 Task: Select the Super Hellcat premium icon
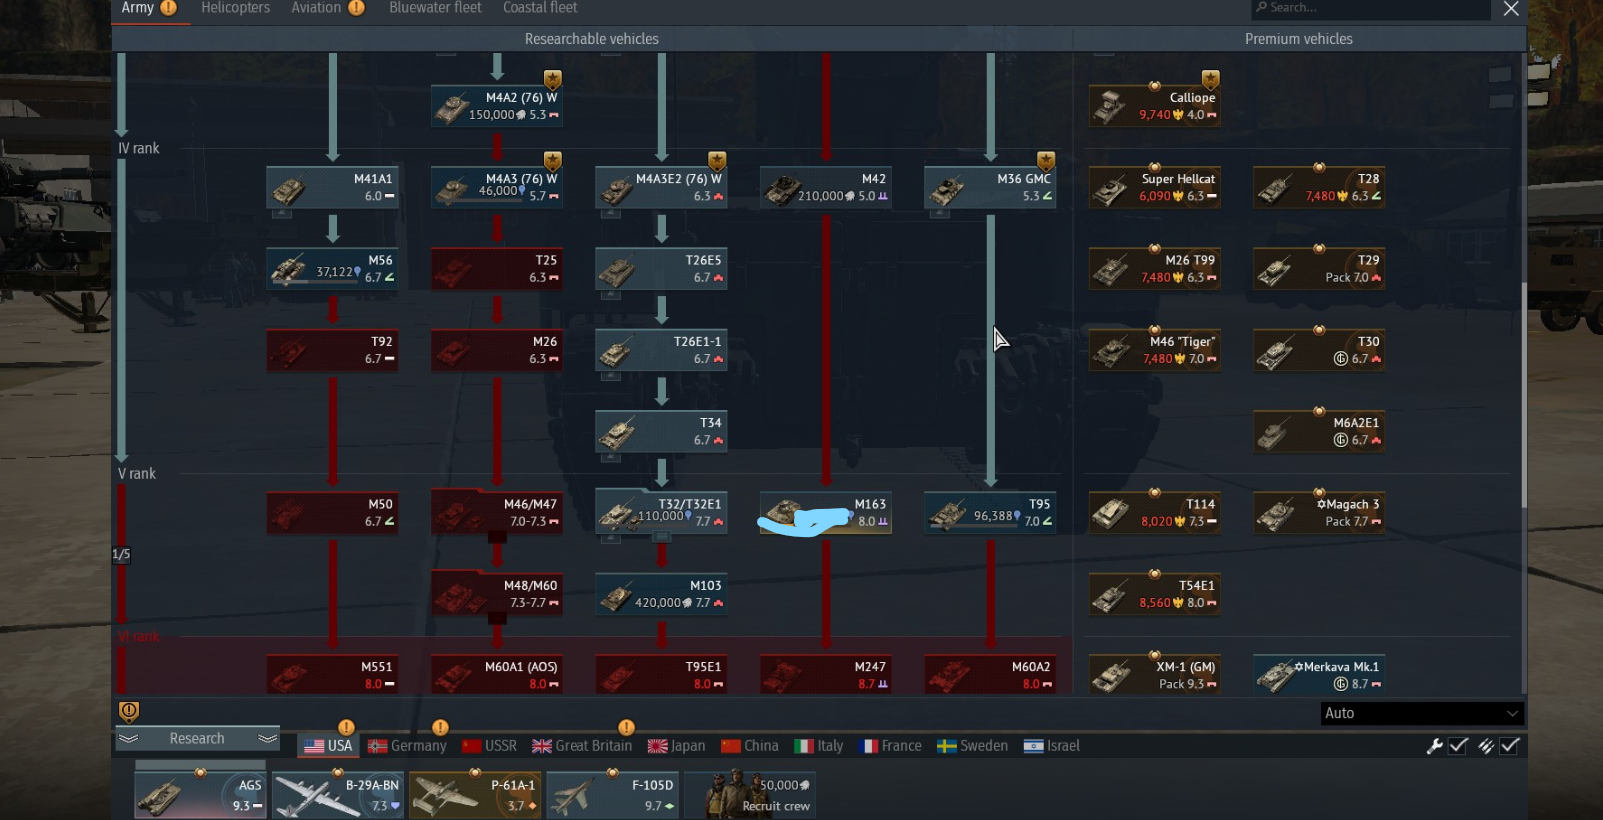click(1154, 187)
